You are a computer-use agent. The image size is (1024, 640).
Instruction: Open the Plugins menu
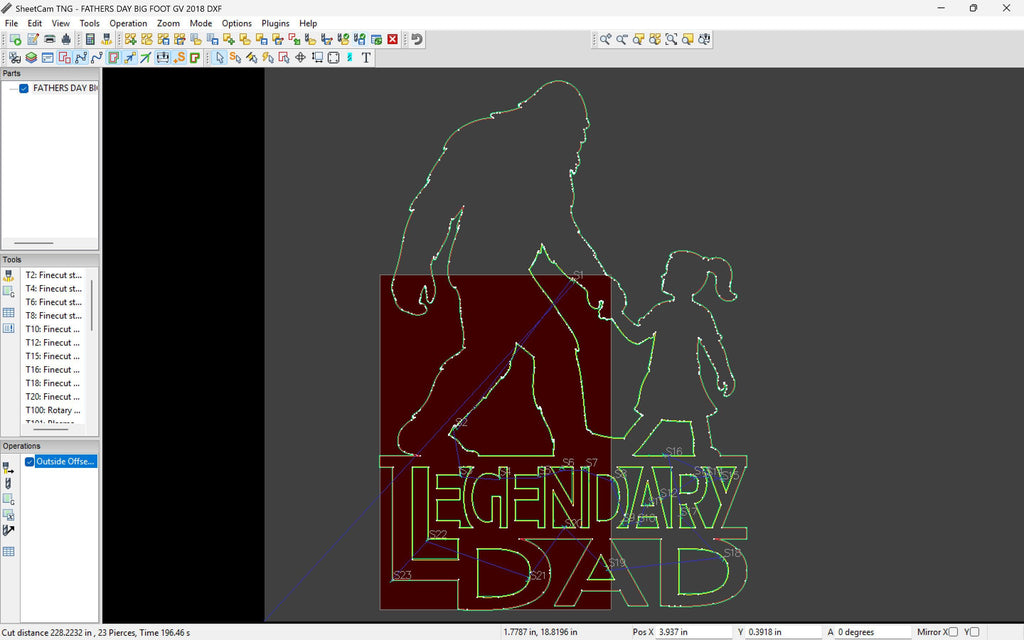tap(275, 23)
